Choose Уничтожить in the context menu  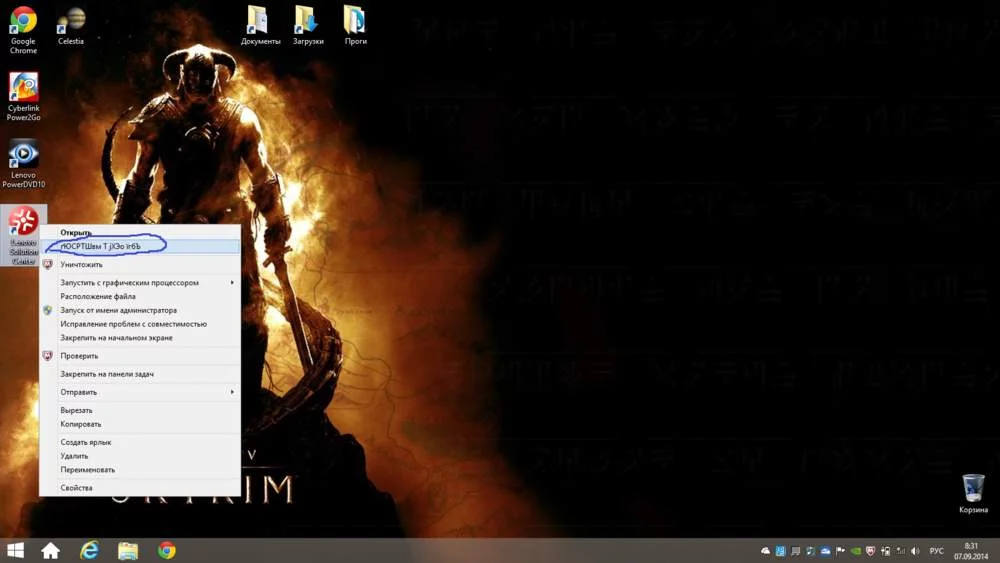pyautogui.click(x=140, y=264)
